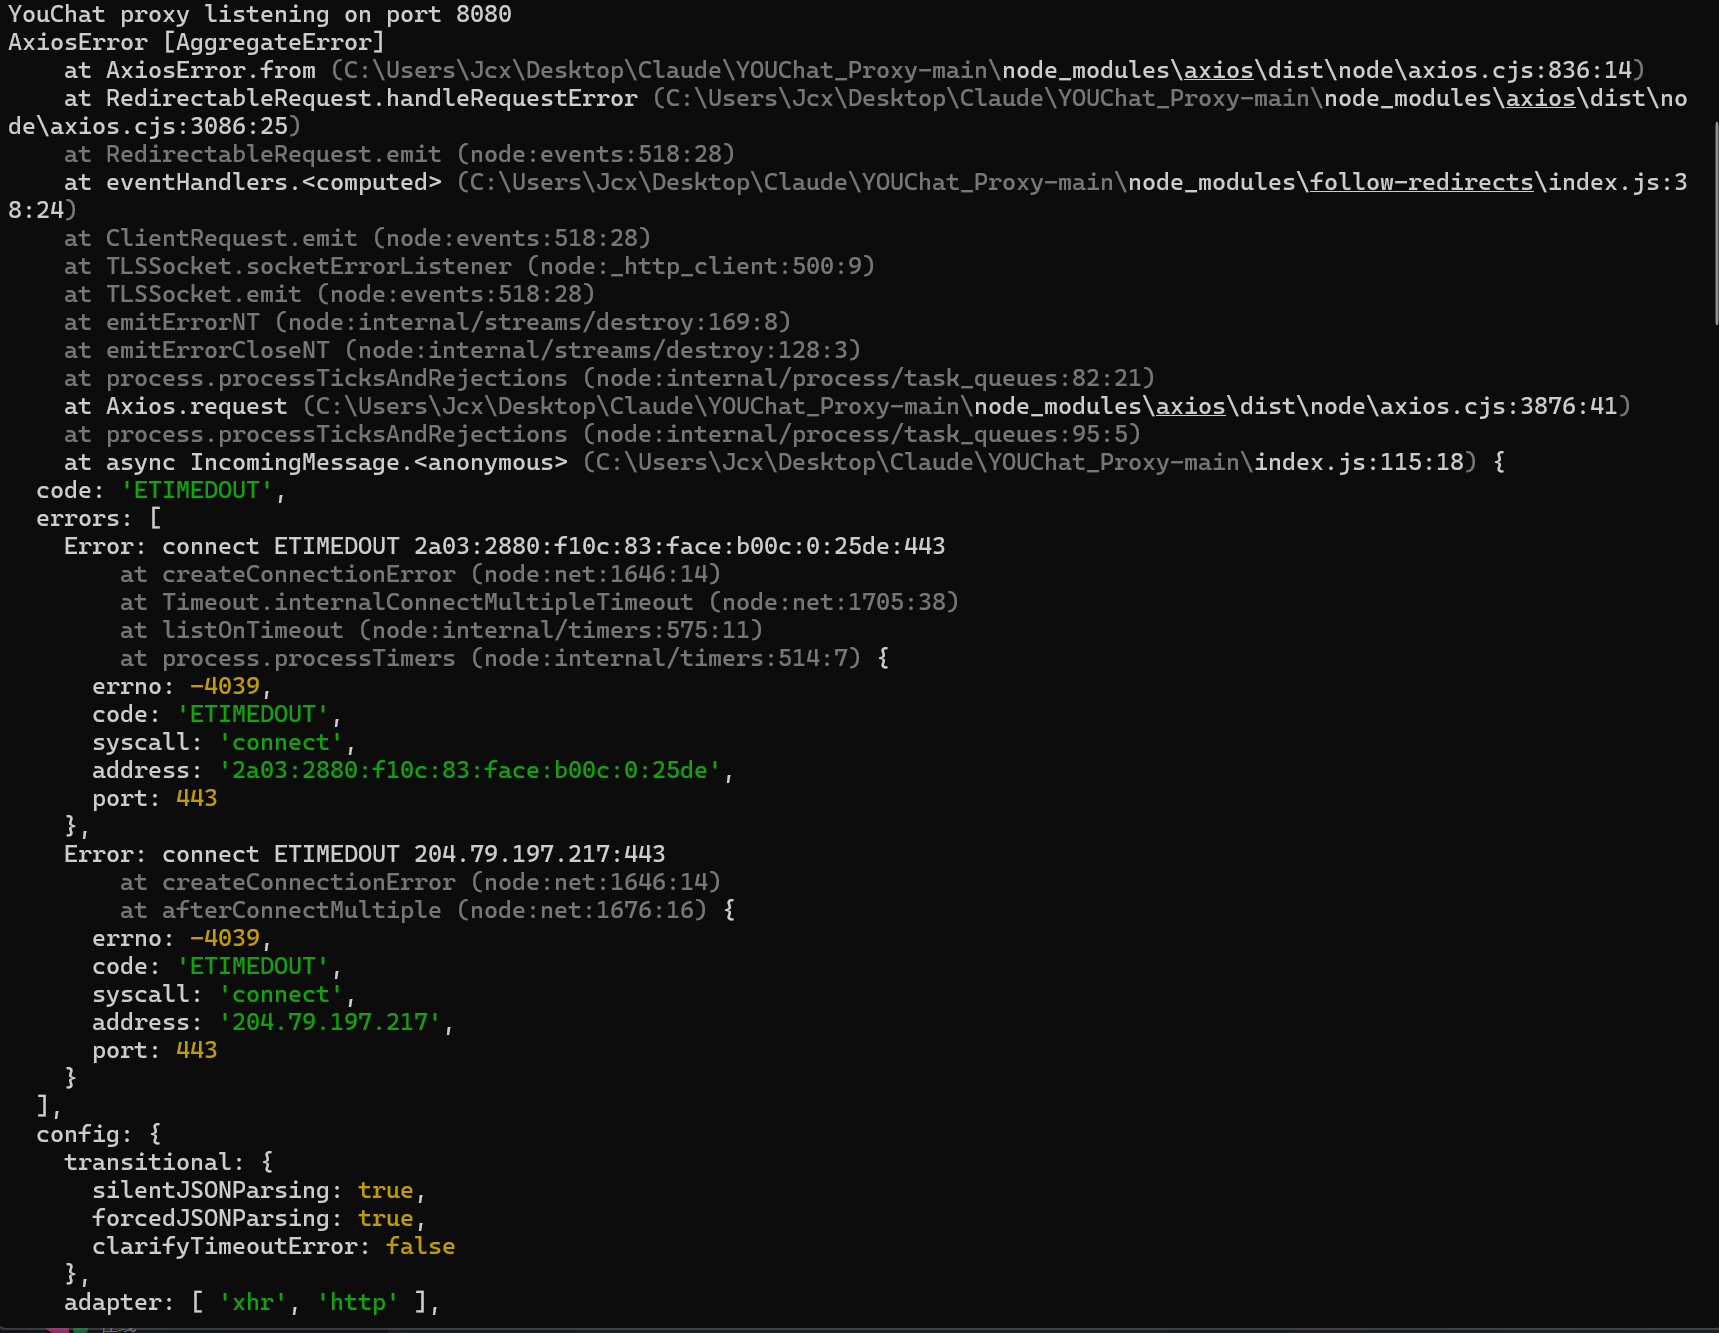Click the 'xhr' adapter string
Image resolution: width=1719 pixels, height=1333 pixels.
(252, 1302)
